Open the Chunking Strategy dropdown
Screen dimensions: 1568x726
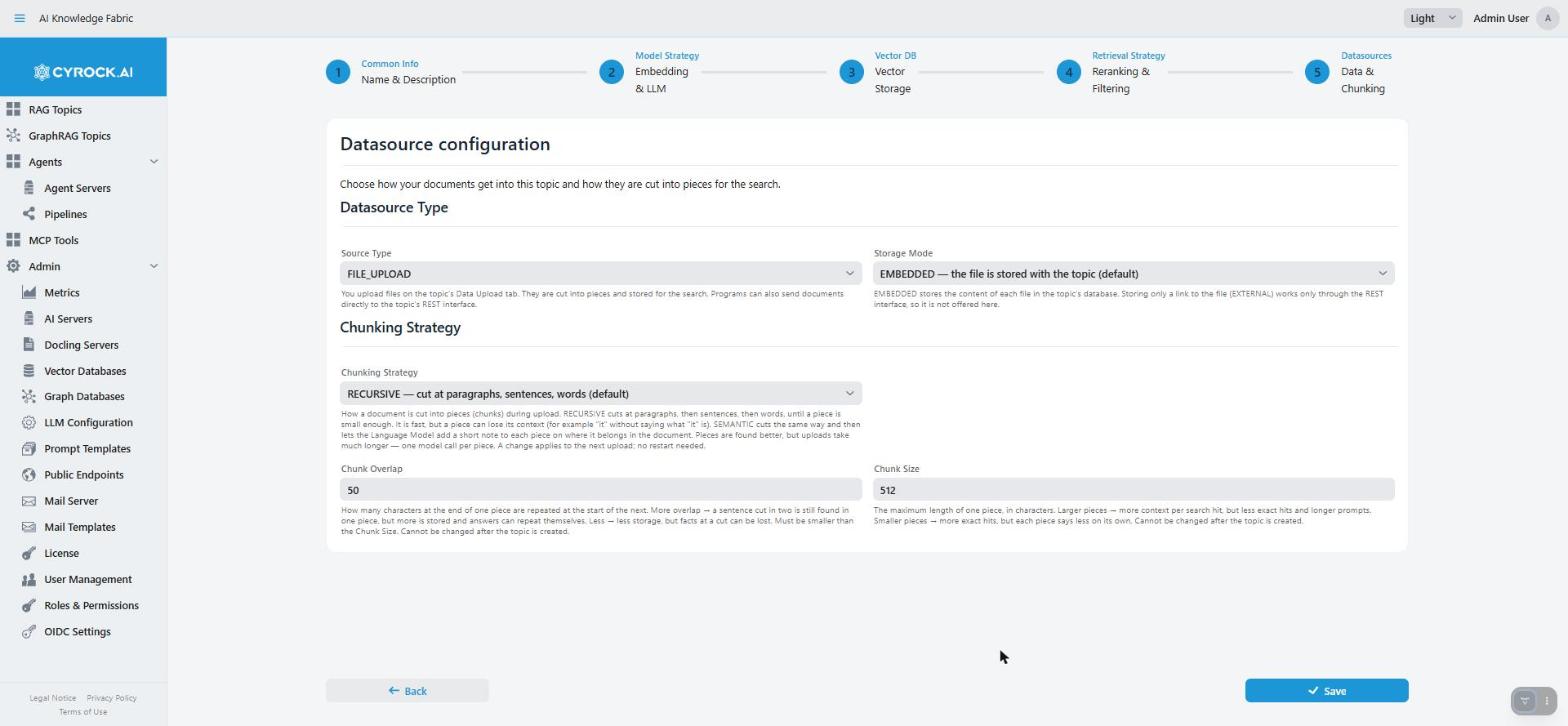(600, 394)
